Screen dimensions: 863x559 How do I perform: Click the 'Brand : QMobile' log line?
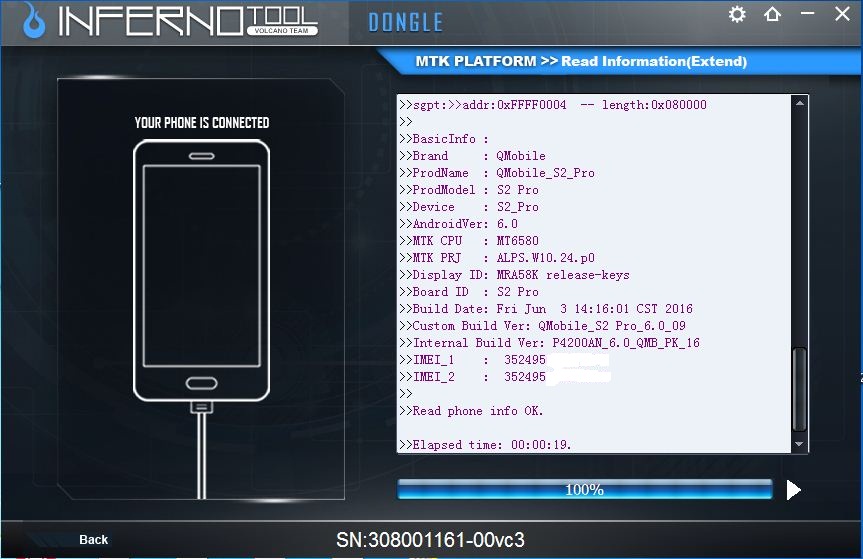click(473, 156)
